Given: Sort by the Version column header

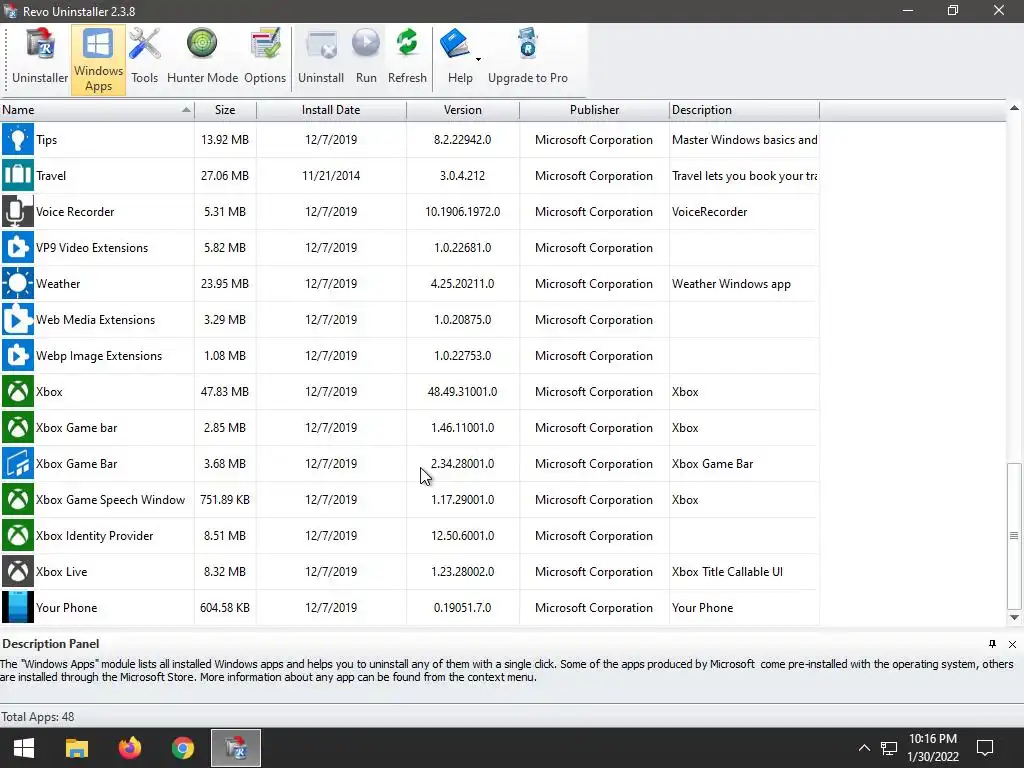Looking at the screenshot, I should [x=462, y=110].
